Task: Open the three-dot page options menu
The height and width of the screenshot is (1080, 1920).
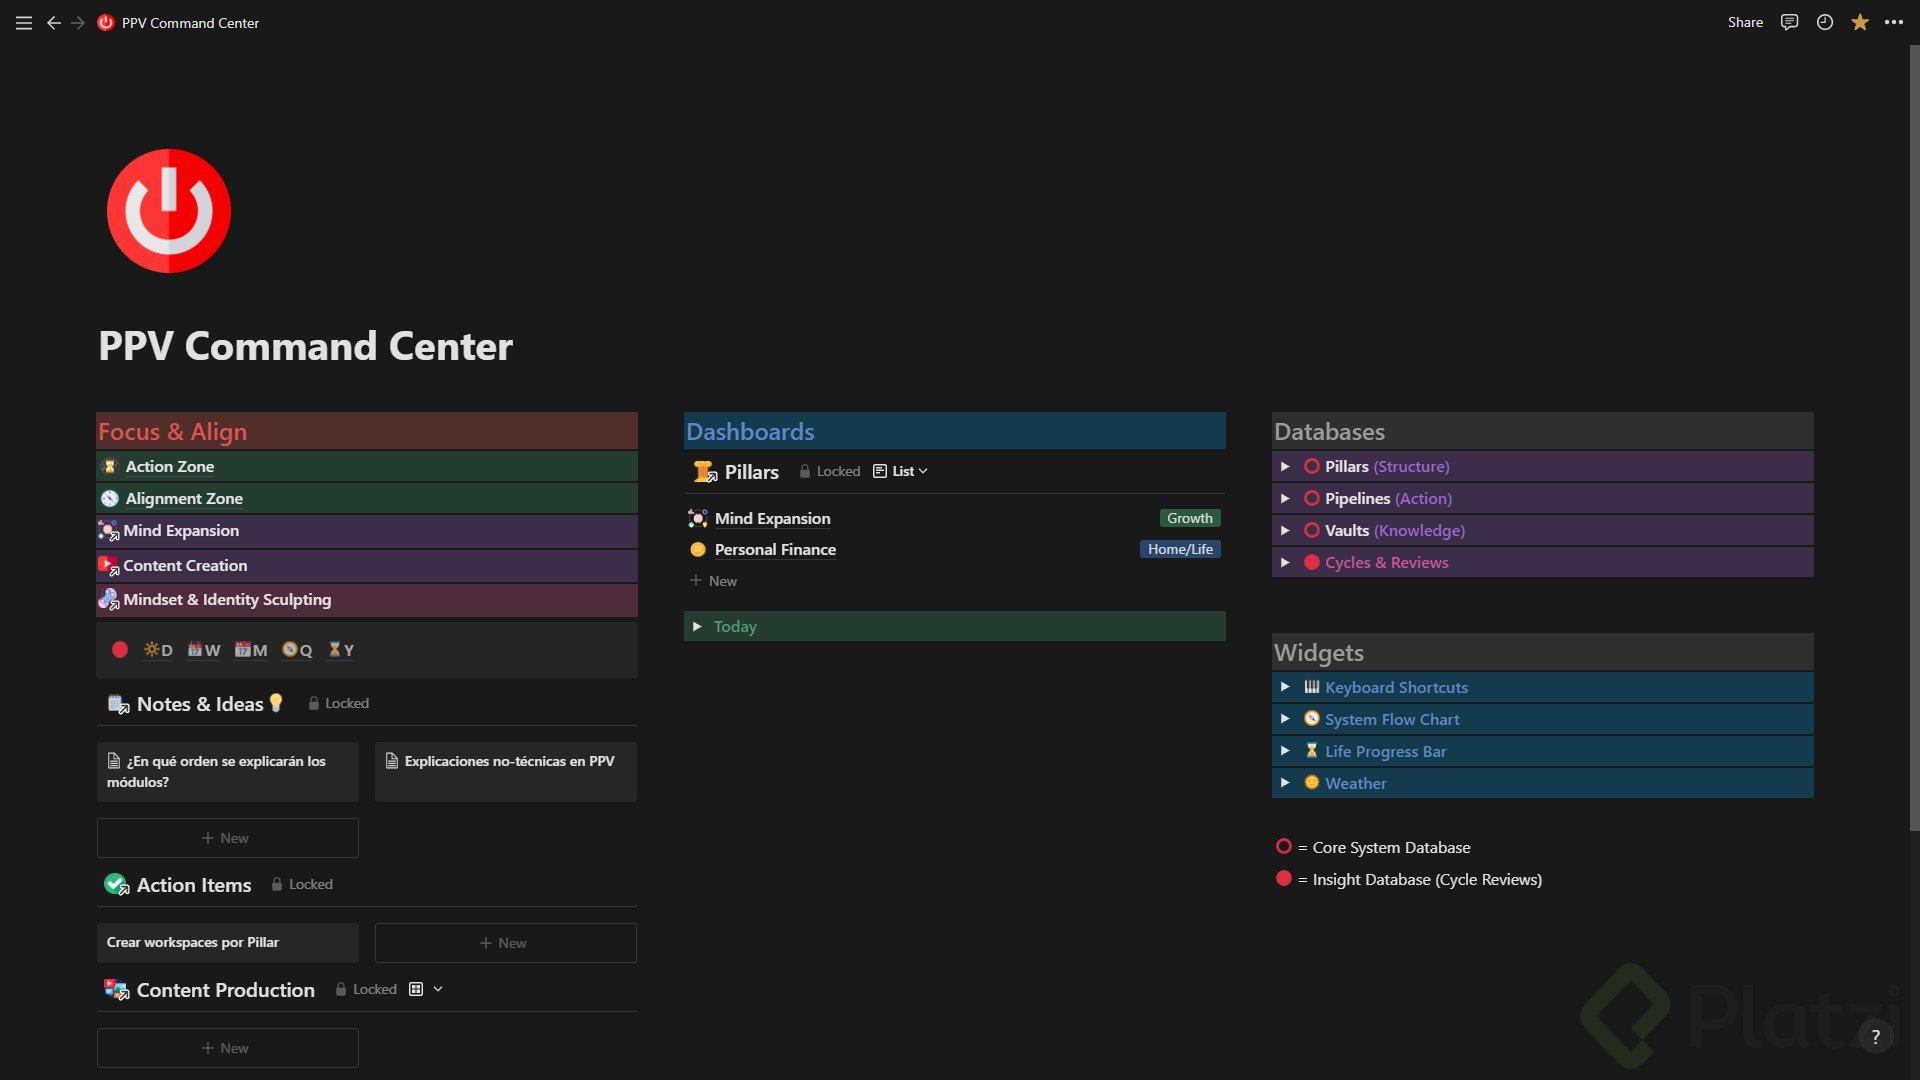Action: pos(1894,22)
